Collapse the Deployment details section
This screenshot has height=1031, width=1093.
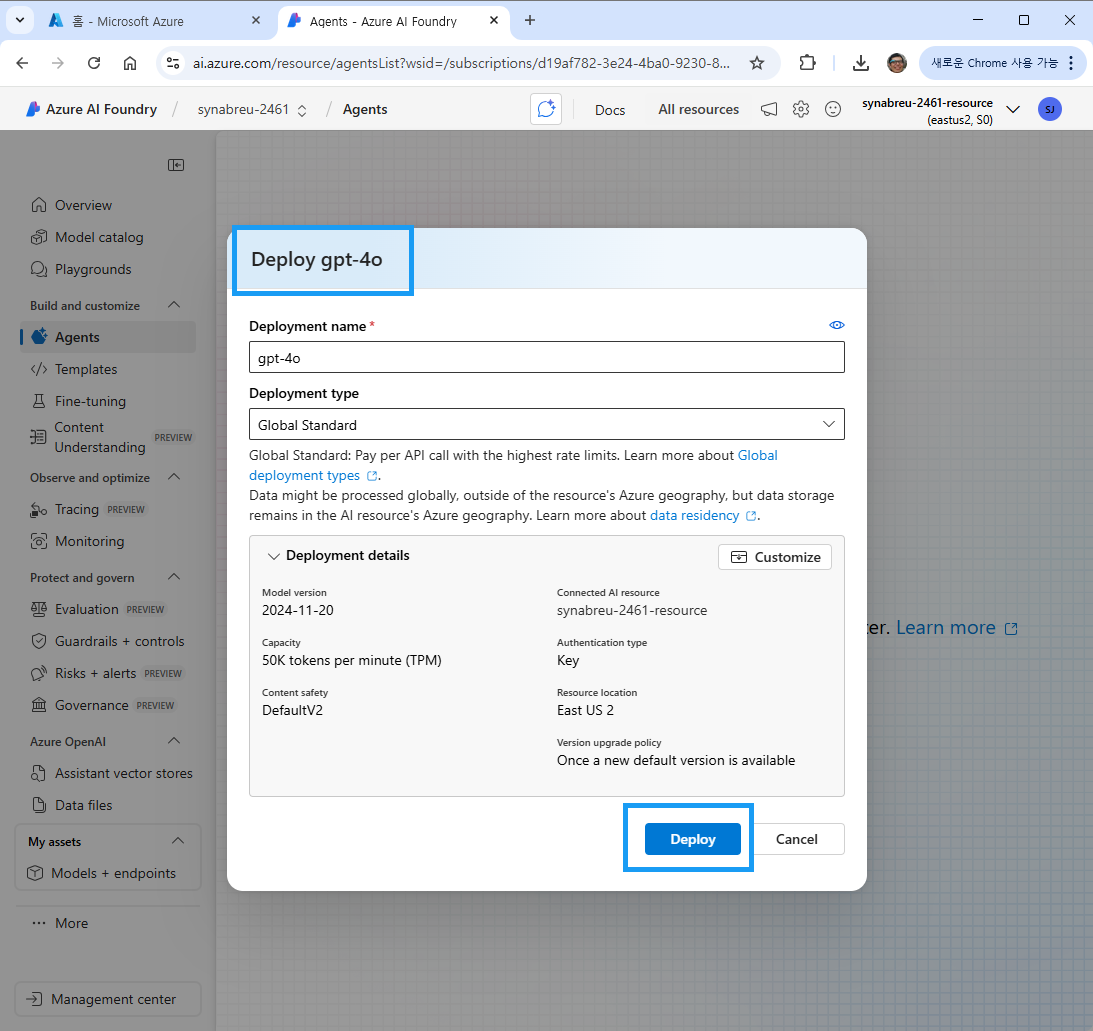point(274,556)
